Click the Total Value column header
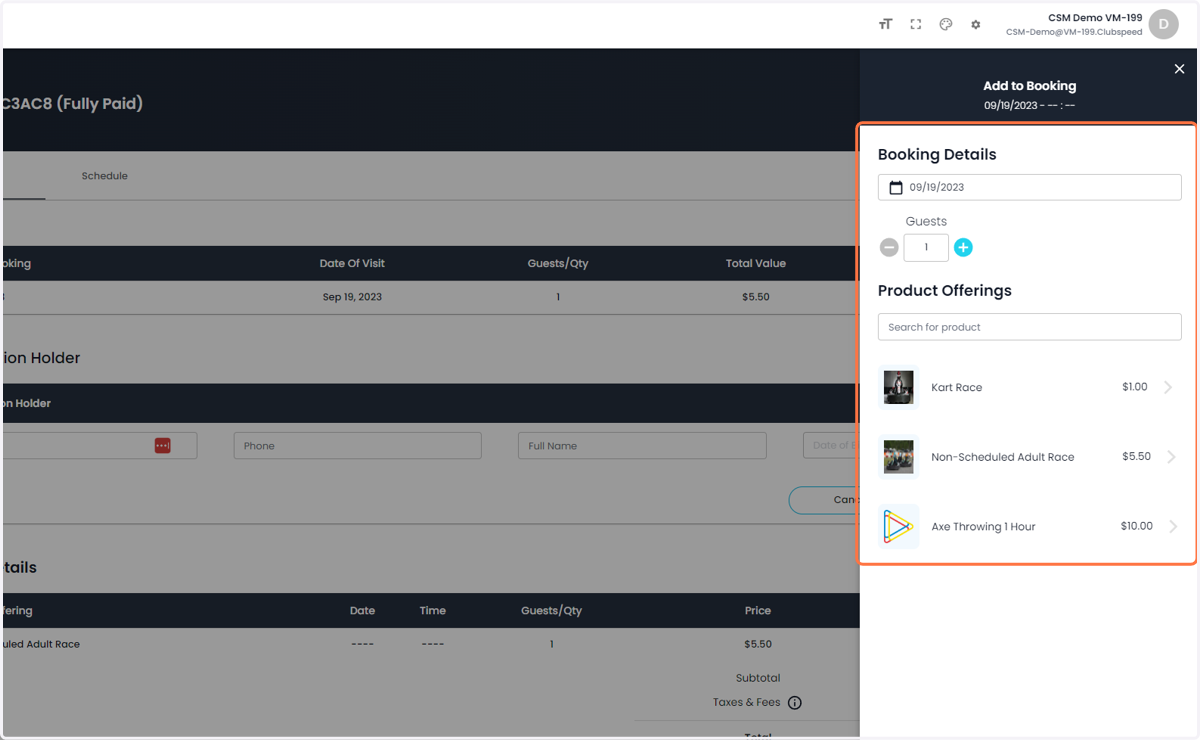 [756, 263]
